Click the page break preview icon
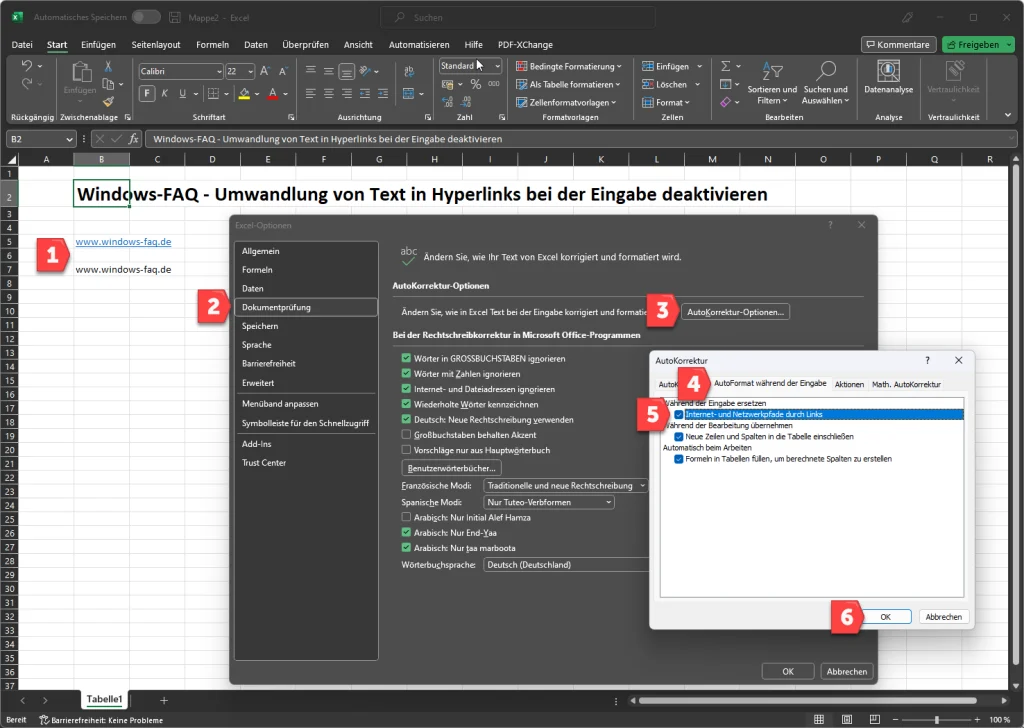1024x728 pixels. click(874, 720)
